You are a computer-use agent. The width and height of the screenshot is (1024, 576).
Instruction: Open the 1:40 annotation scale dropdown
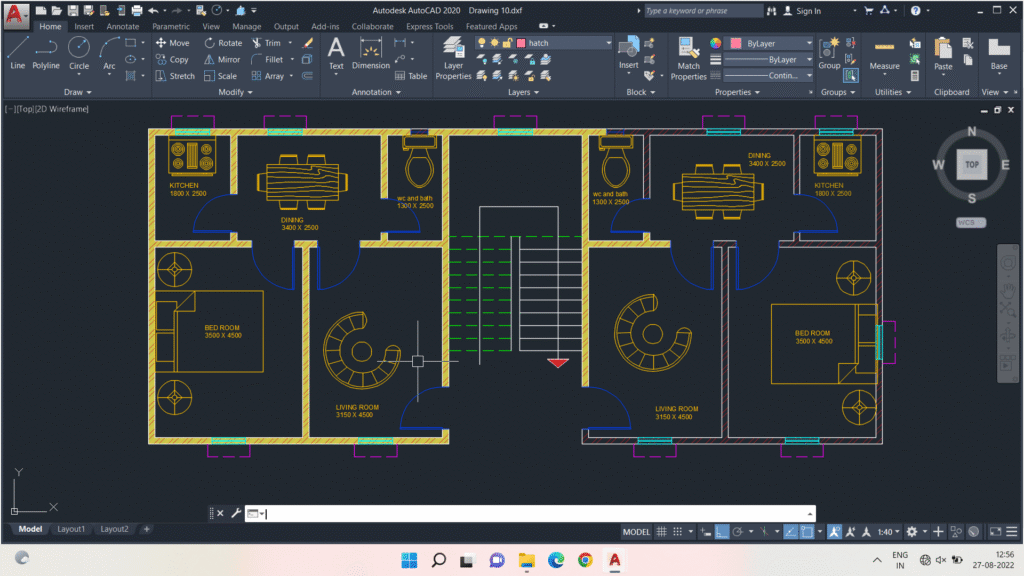[x=888, y=532]
